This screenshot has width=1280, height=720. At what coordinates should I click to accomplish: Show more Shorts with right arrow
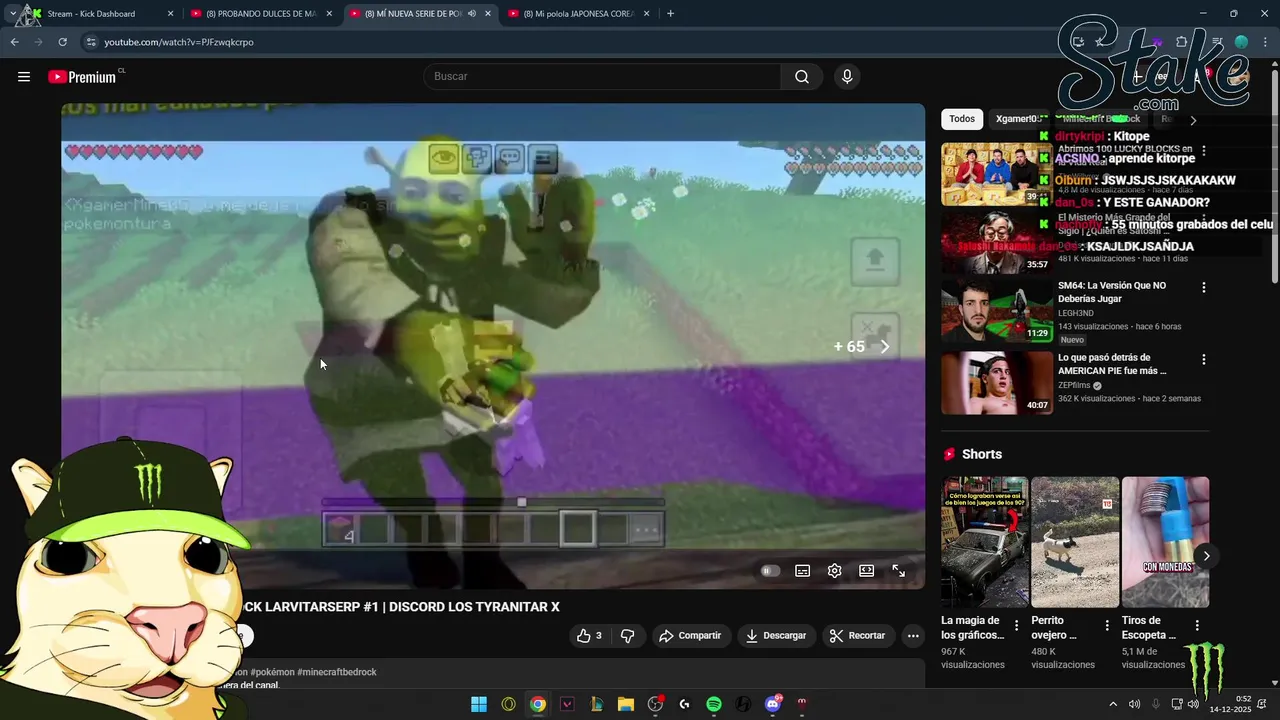click(1206, 556)
